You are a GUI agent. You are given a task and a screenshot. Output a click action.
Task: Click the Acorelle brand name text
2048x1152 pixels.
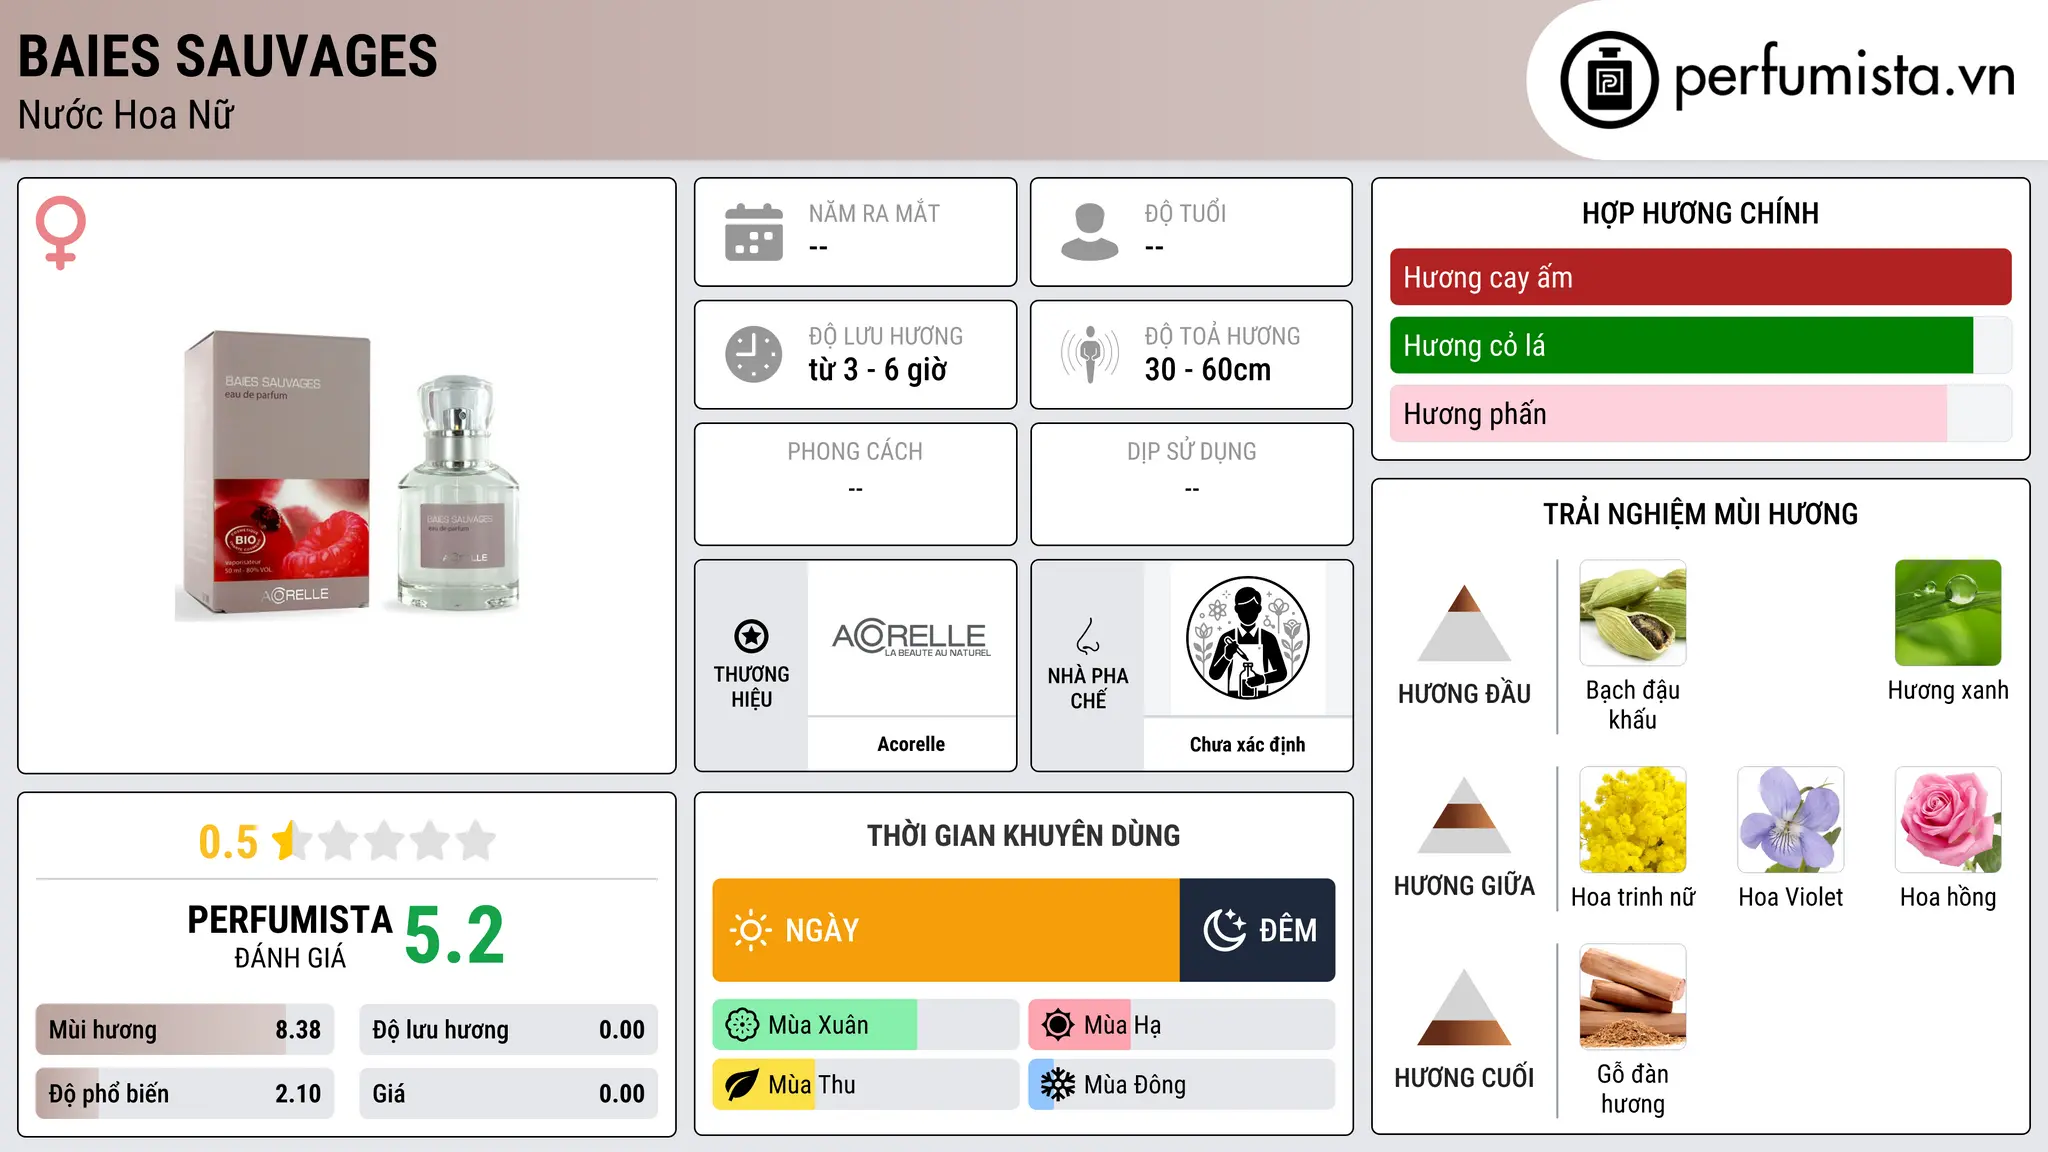pyautogui.click(x=911, y=744)
